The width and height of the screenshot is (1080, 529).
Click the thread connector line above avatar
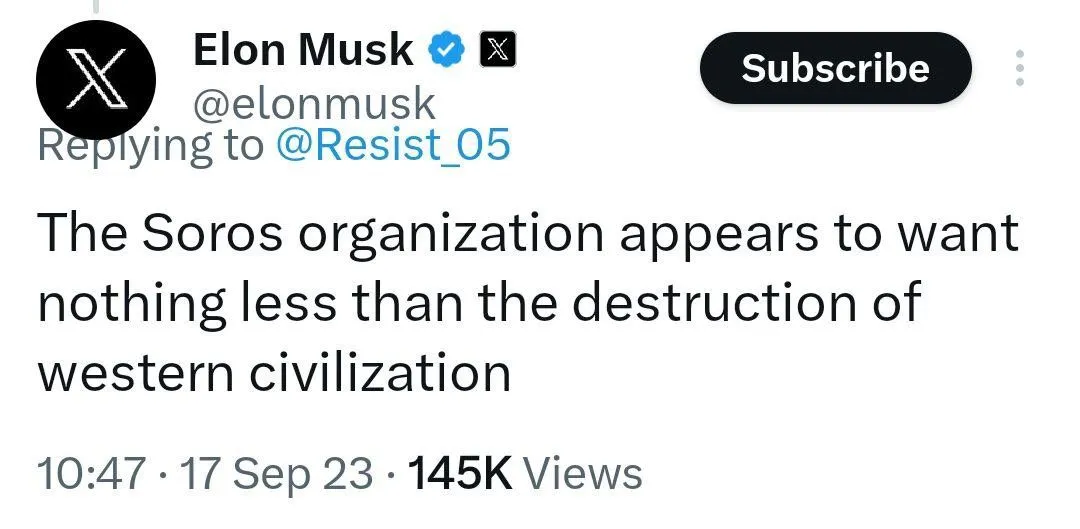click(95, 8)
